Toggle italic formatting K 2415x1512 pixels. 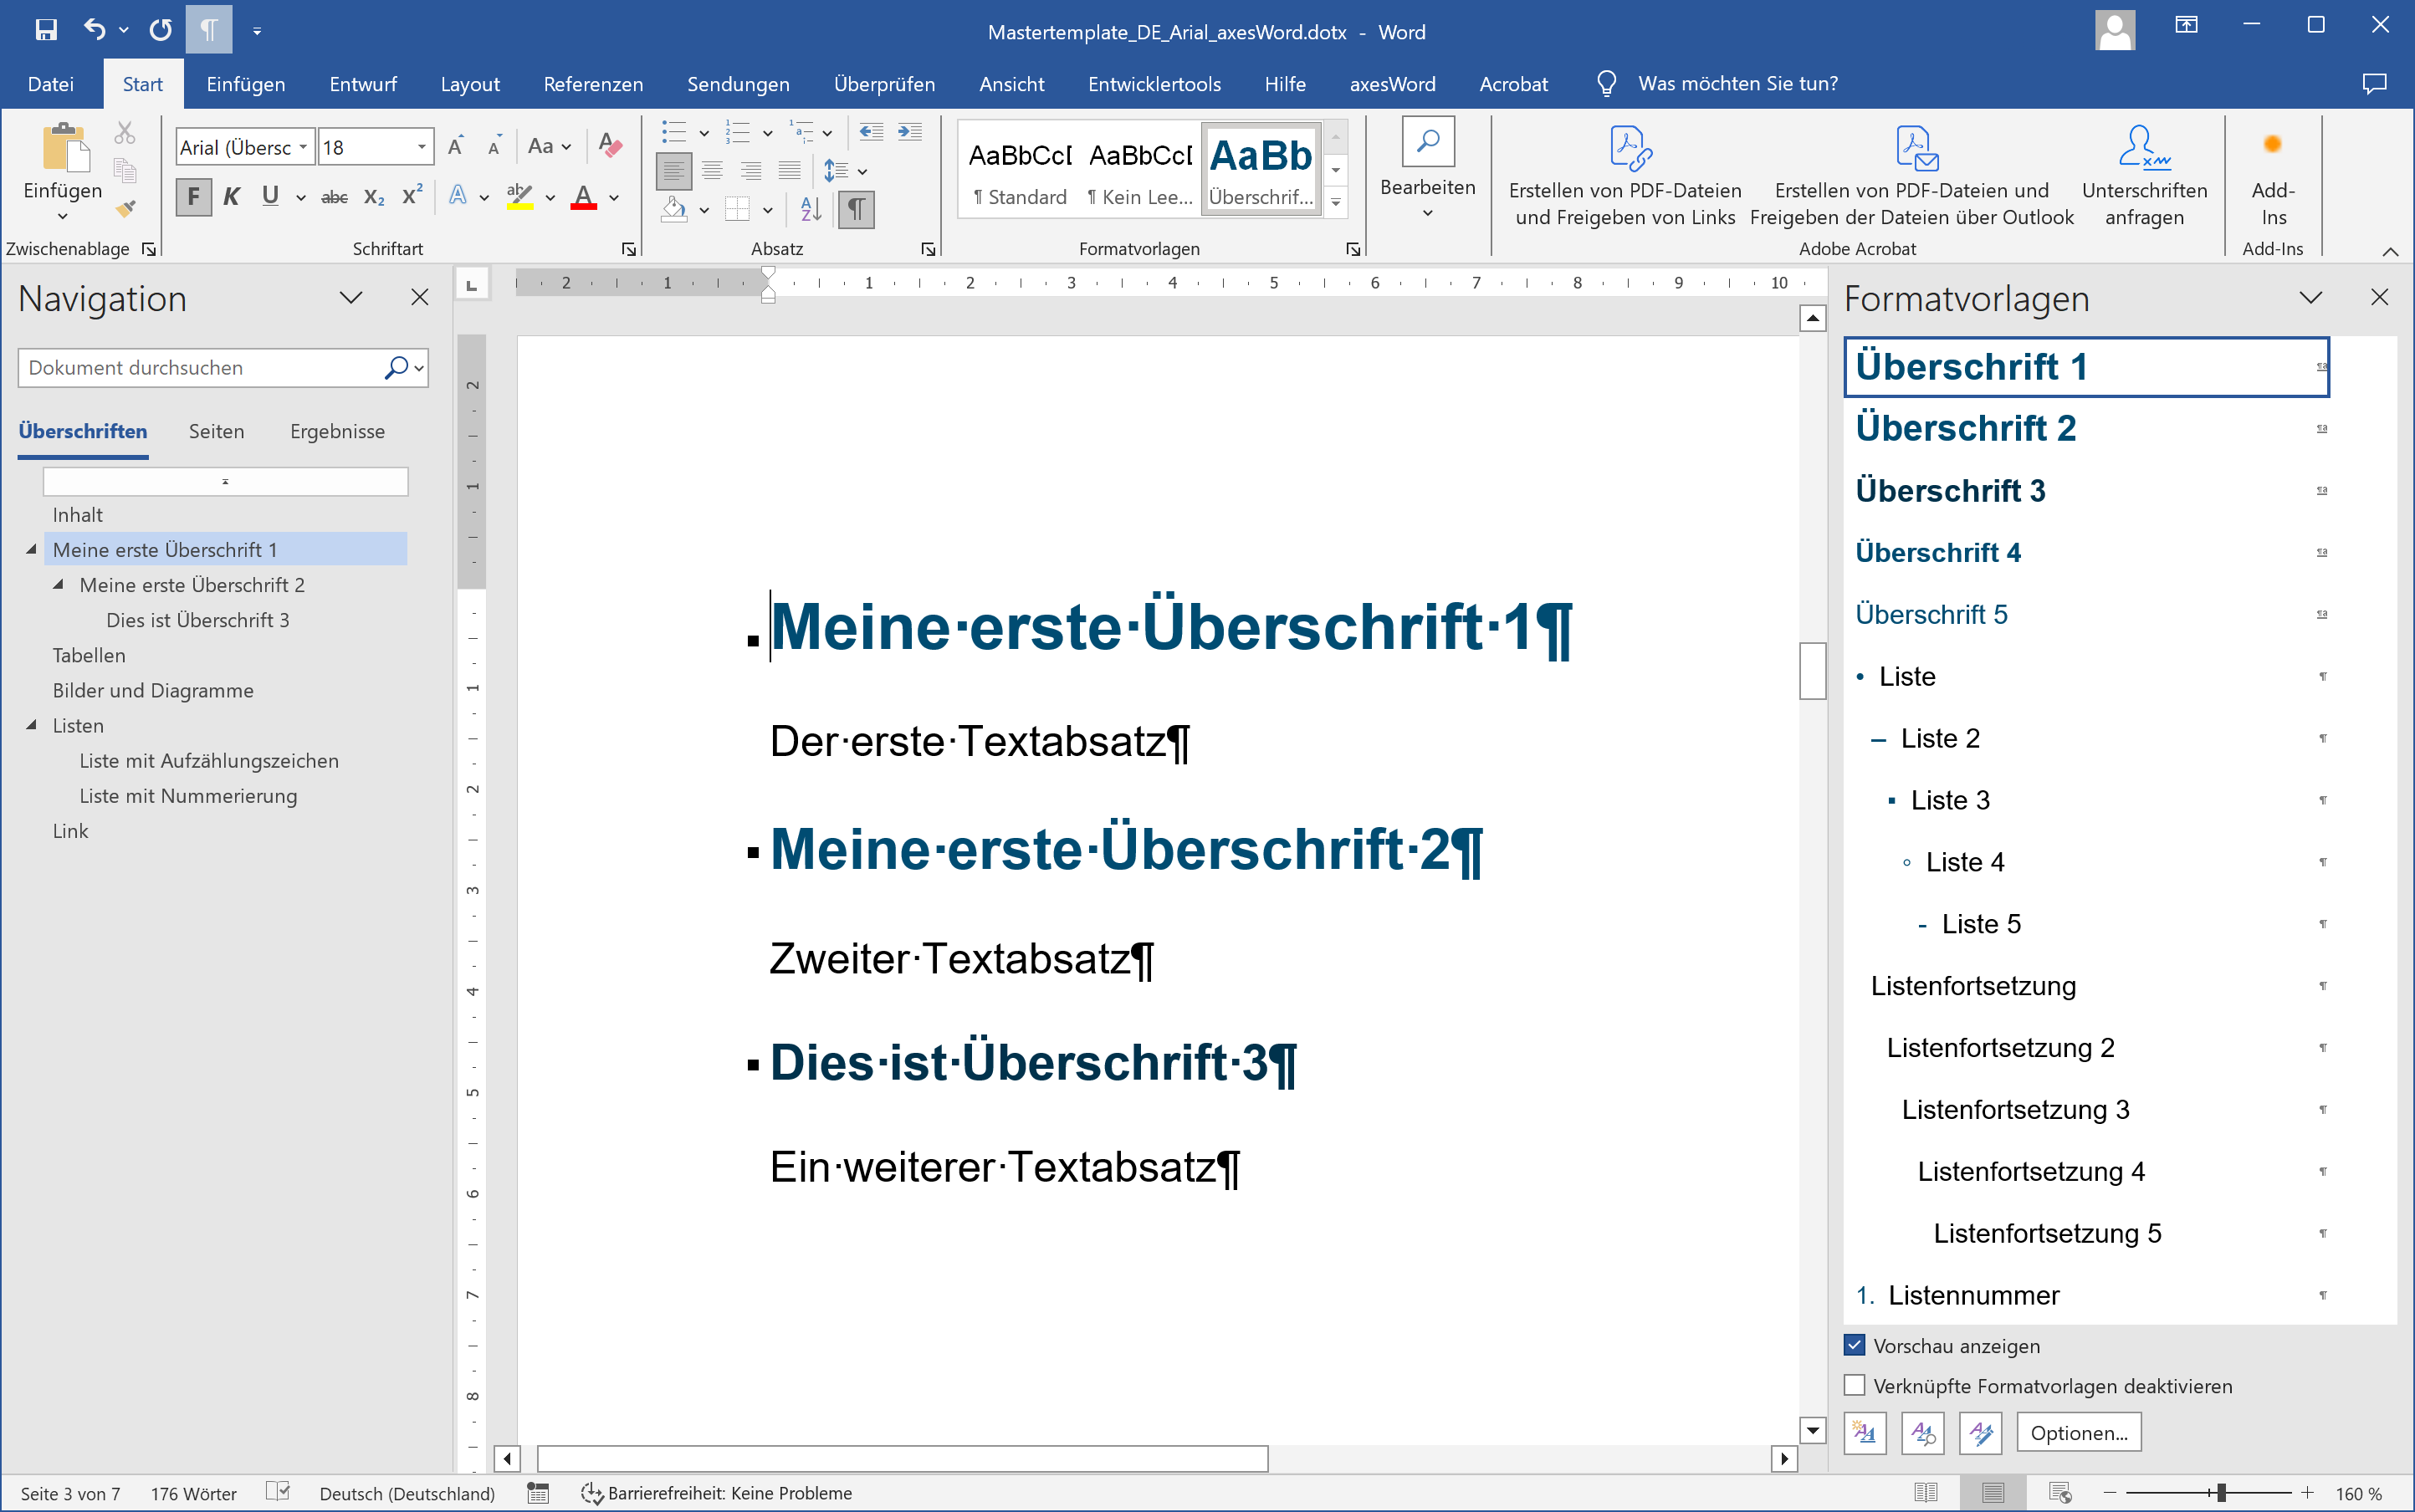(x=232, y=197)
